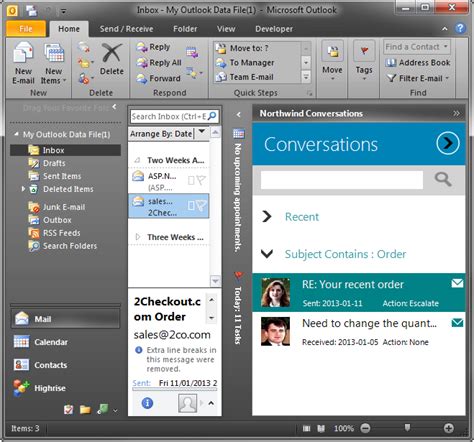Screen dimensions: 474x442
Task: Open the Quick Steps dialog launcher
Action: [310, 93]
